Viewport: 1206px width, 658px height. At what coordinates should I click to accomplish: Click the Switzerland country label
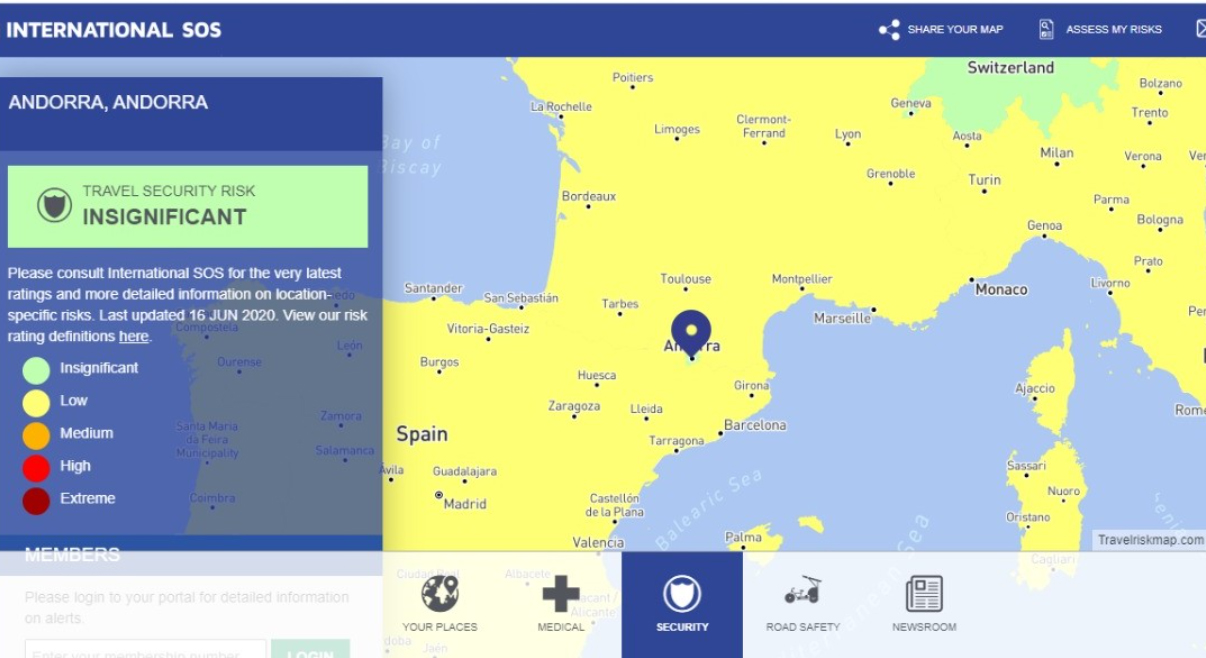[x=1011, y=68]
